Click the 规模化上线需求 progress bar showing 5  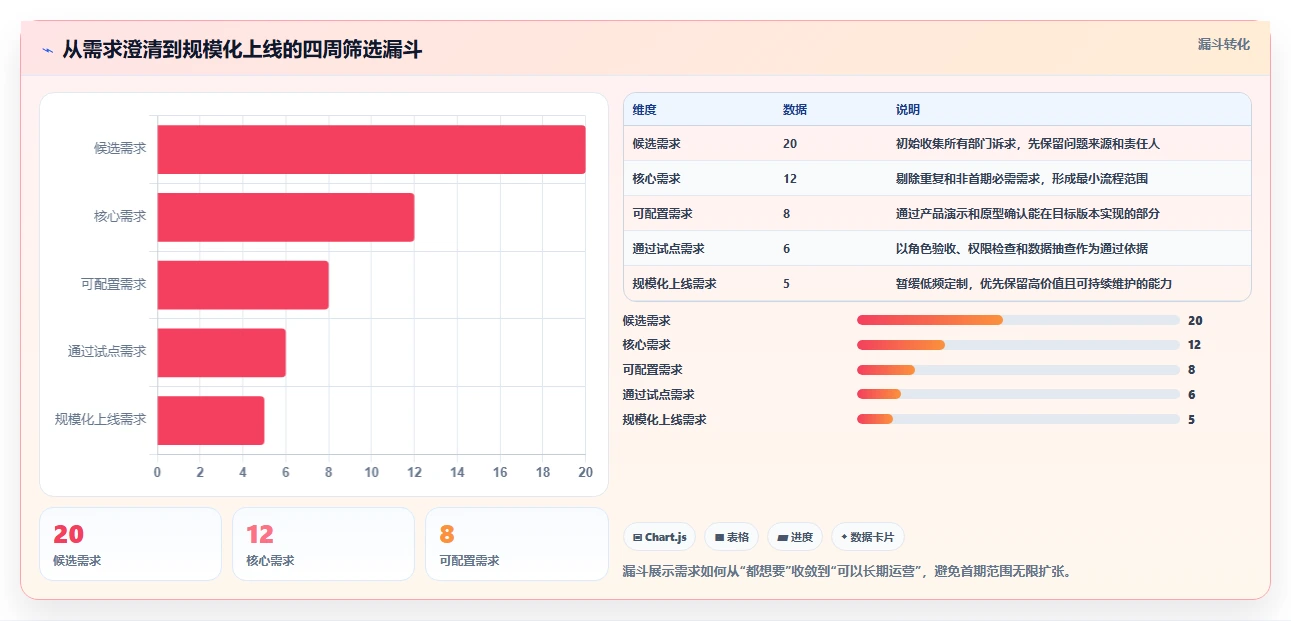[x=1018, y=420]
